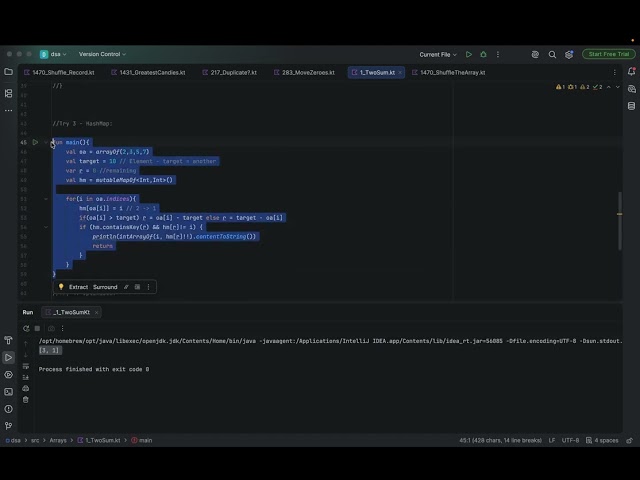The height and width of the screenshot is (480, 640).
Task: Show intention actions lightbulb
Action: click(61, 287)
